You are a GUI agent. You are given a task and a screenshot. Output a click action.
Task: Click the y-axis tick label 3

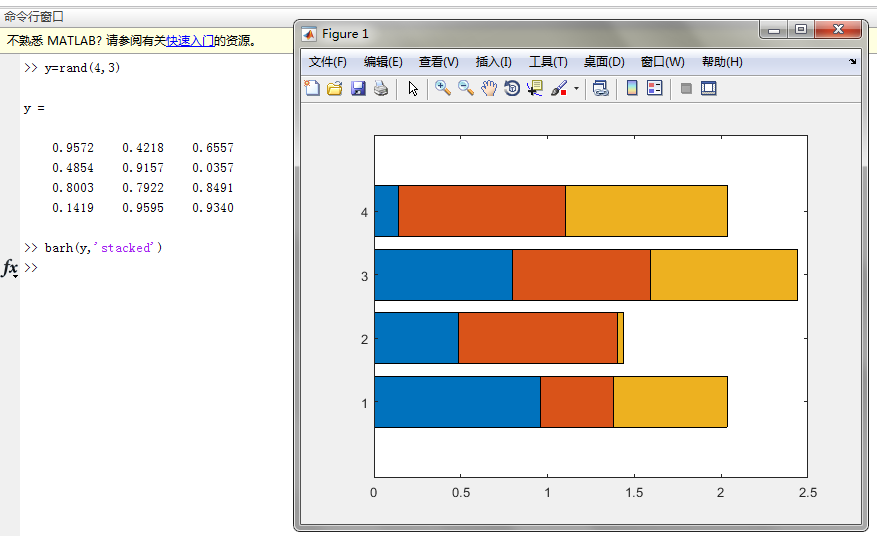(365, 276)
